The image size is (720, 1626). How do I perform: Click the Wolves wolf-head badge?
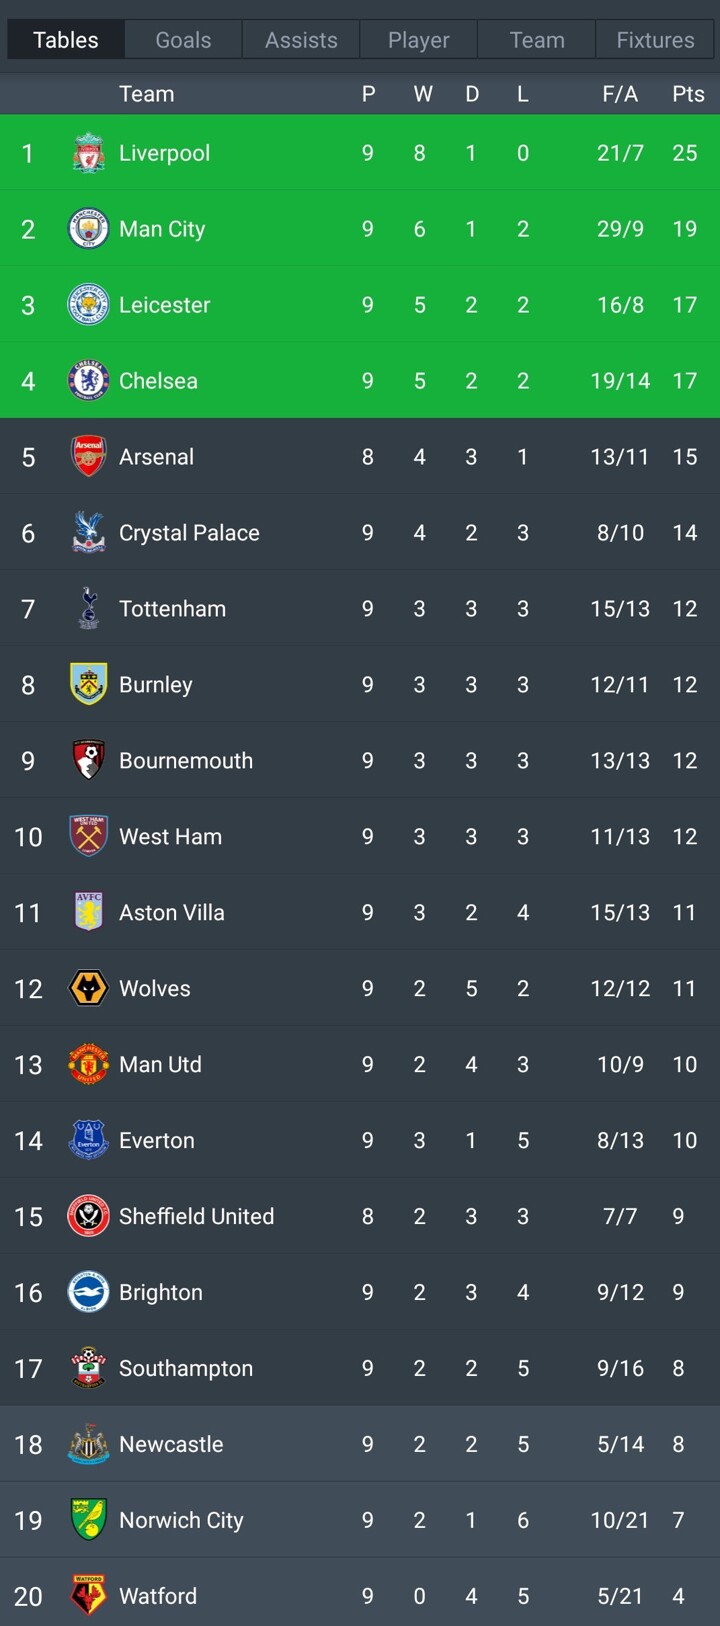(x=88, y=989)
